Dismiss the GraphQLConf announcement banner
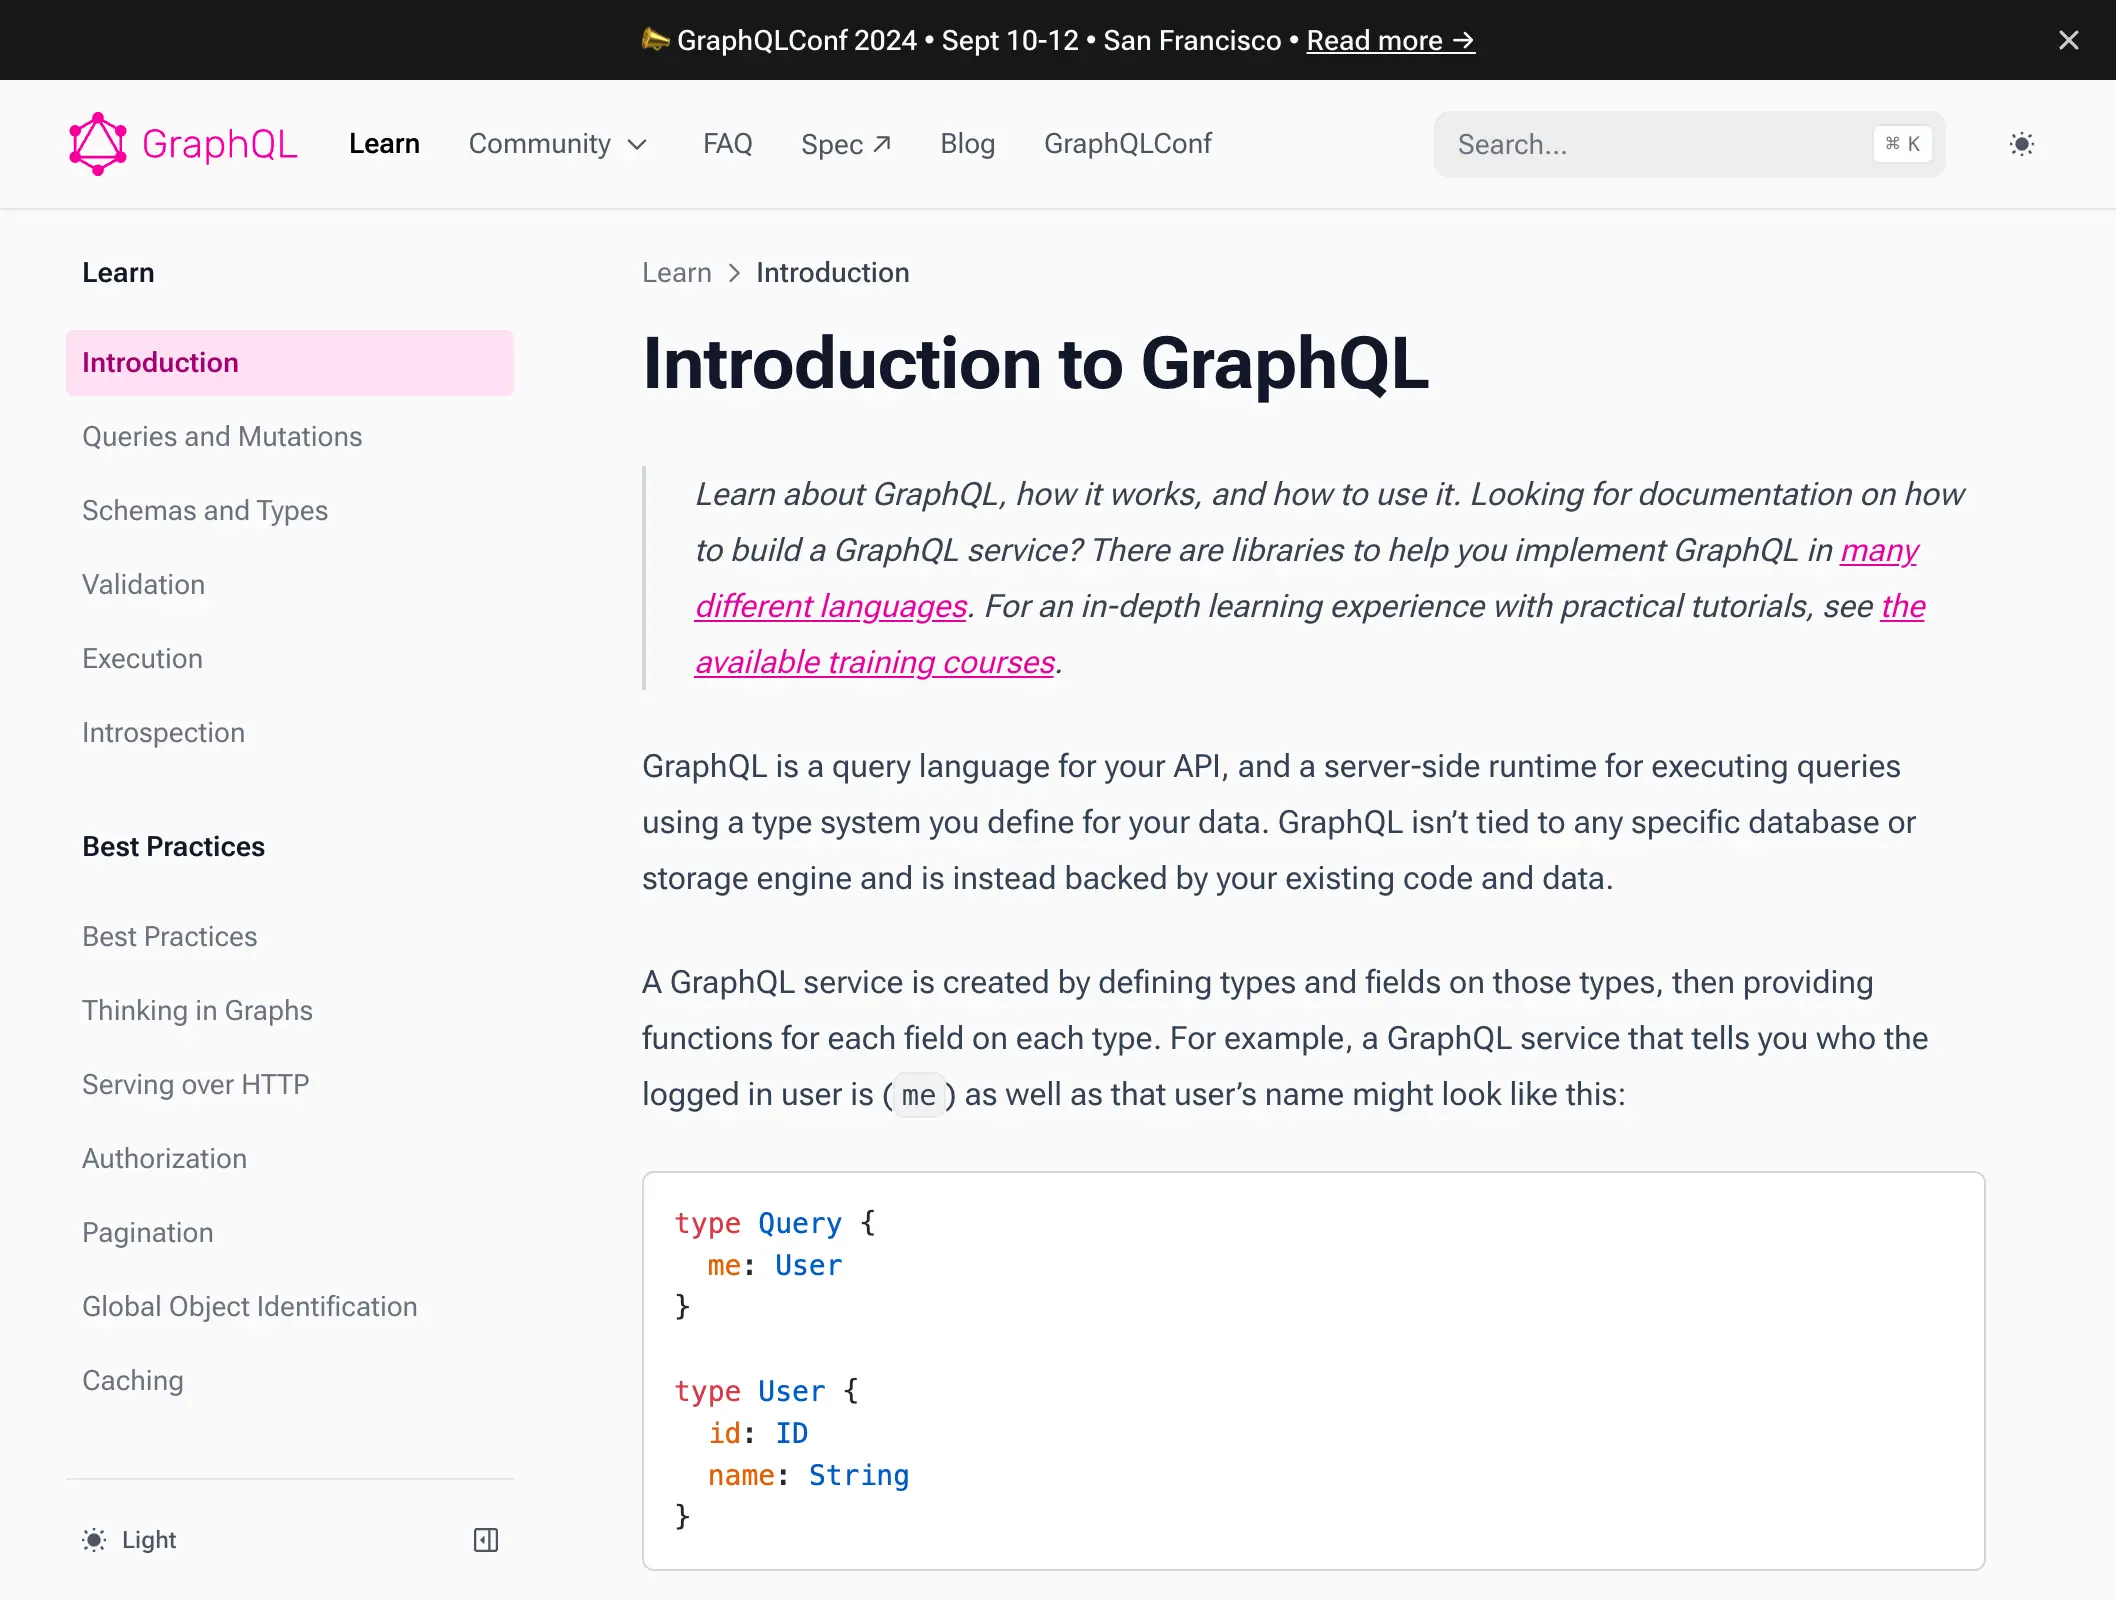This screenshot has height=1600, width=2116. tap(2069, 40)
